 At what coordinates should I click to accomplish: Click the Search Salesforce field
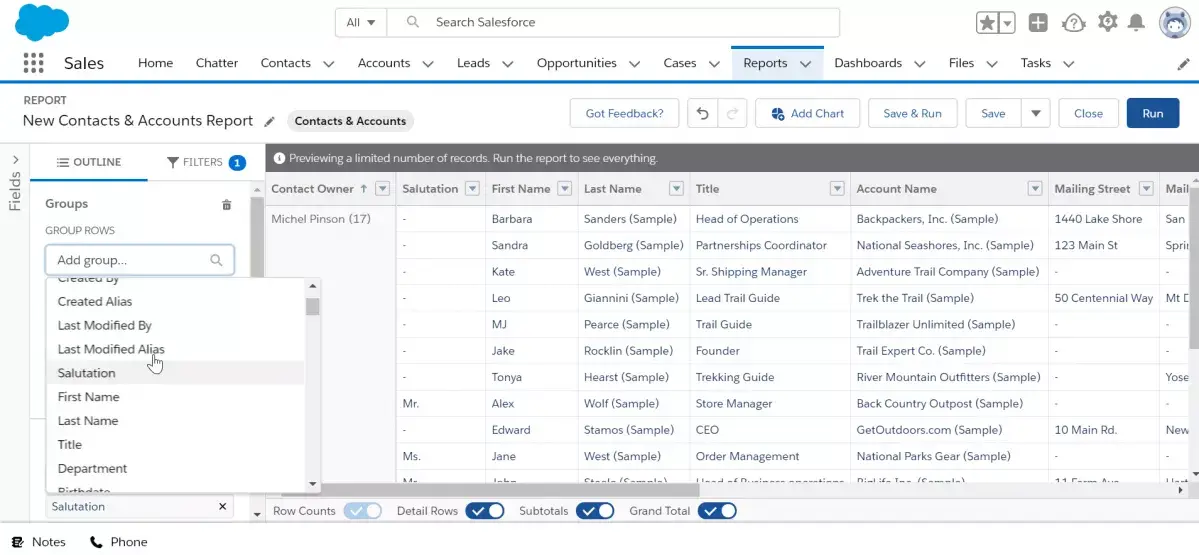(613, 22)
